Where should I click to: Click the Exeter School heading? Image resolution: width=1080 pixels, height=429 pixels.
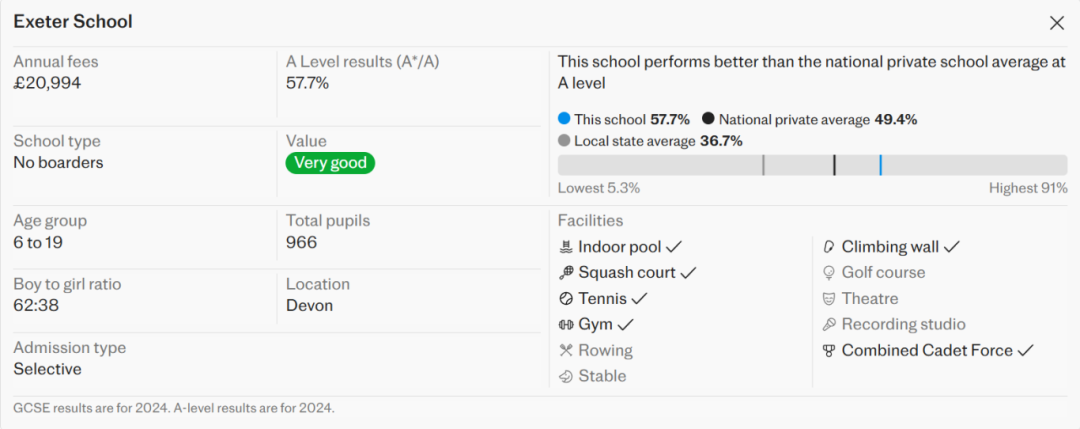tap(73, 22)
